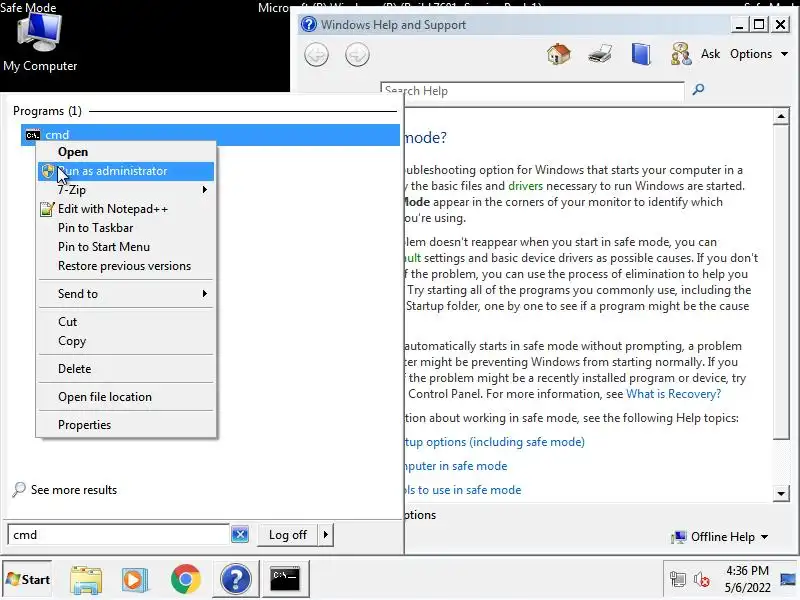Choose Delete in context menu
Image resolution: width=800 pixels, height=600 pixels.
click(126, 368)
